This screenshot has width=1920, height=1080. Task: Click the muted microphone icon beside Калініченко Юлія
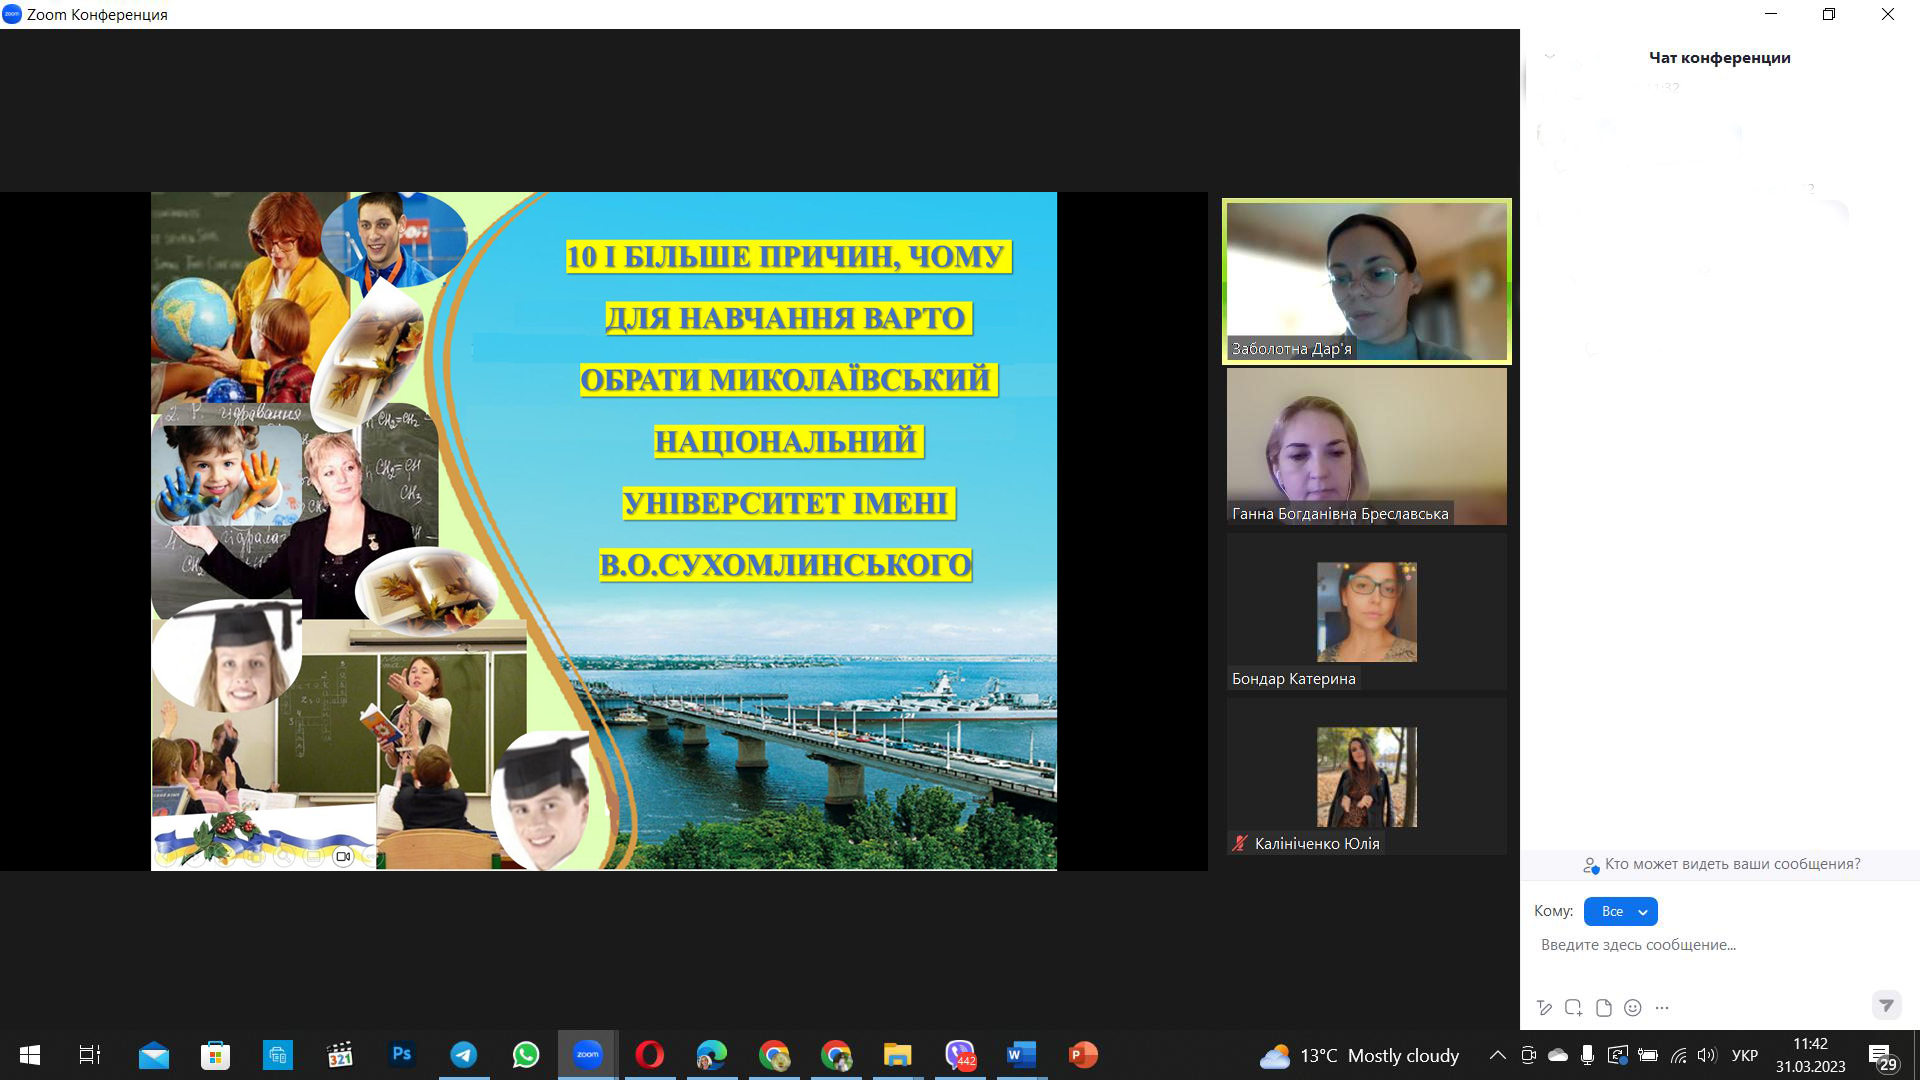[1240, 843]
